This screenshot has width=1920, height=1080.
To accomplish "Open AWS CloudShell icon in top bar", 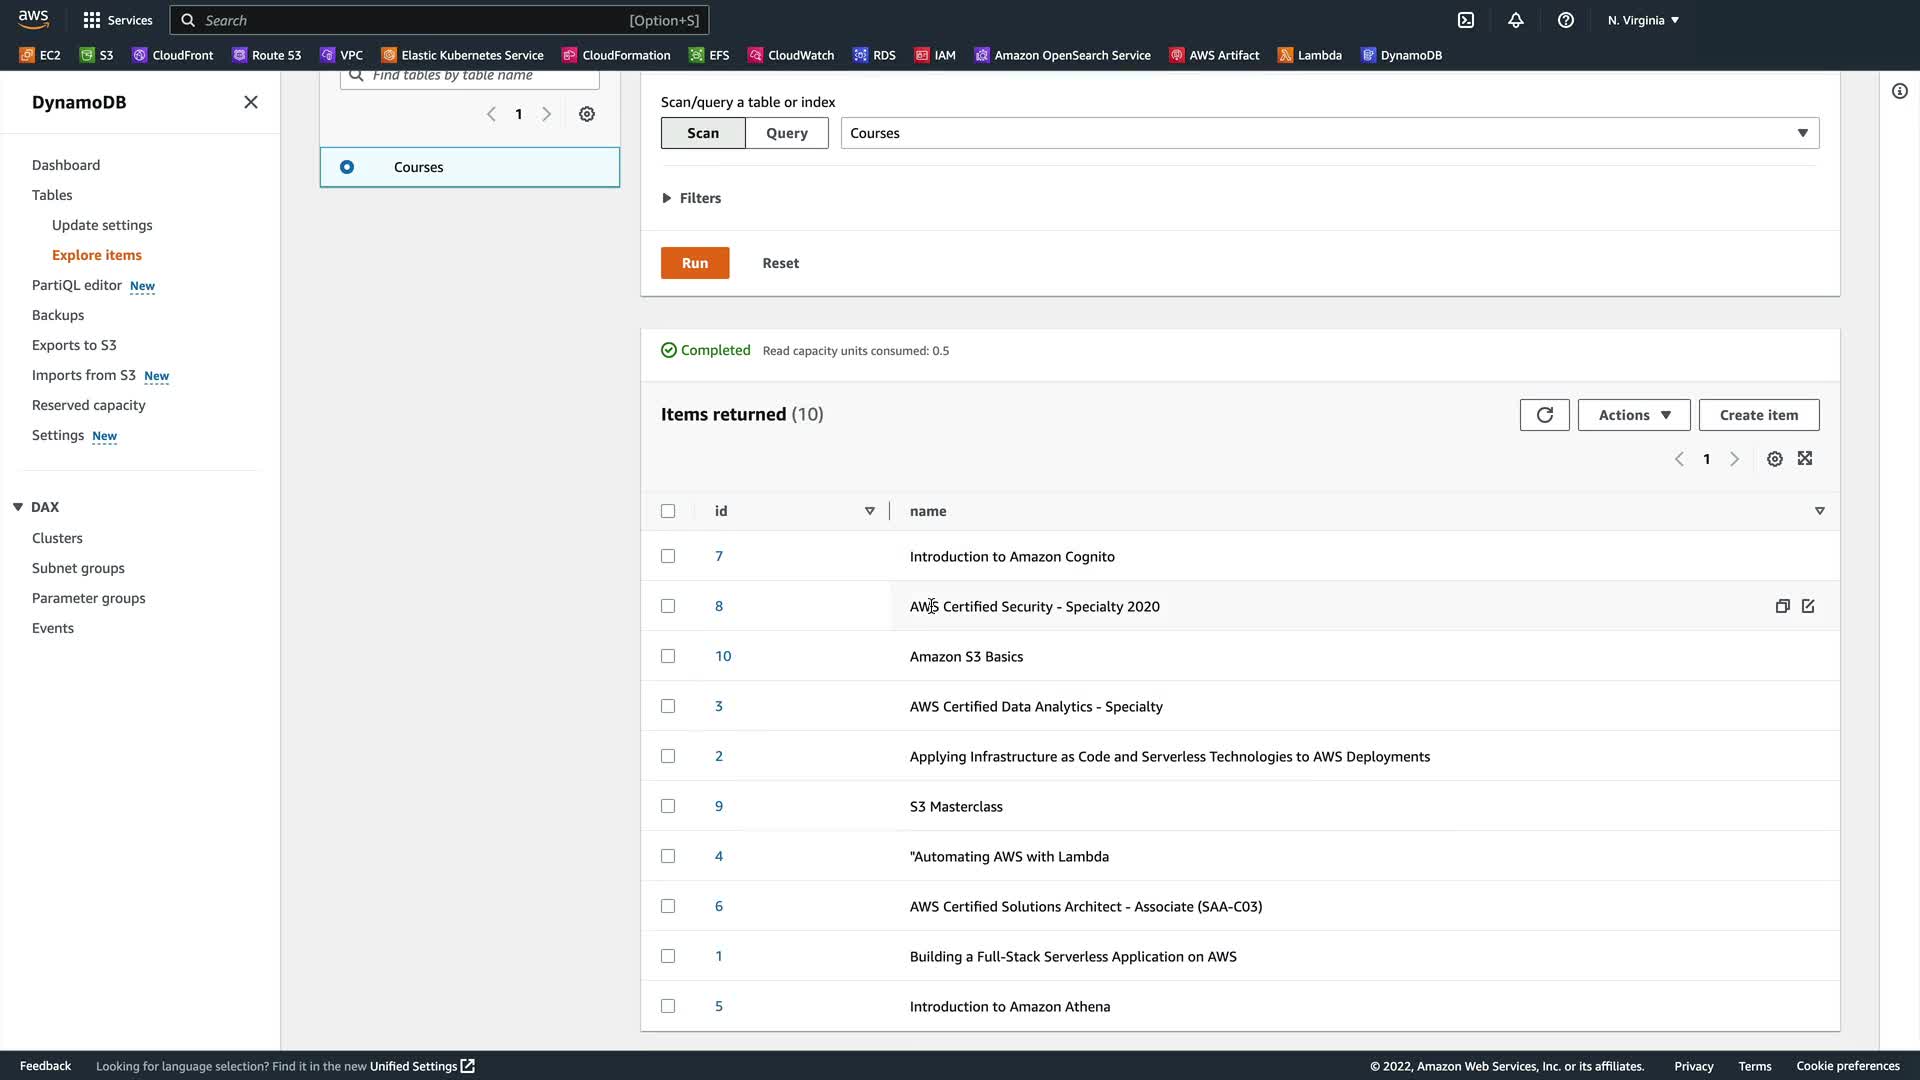I will pos(1466,20).
